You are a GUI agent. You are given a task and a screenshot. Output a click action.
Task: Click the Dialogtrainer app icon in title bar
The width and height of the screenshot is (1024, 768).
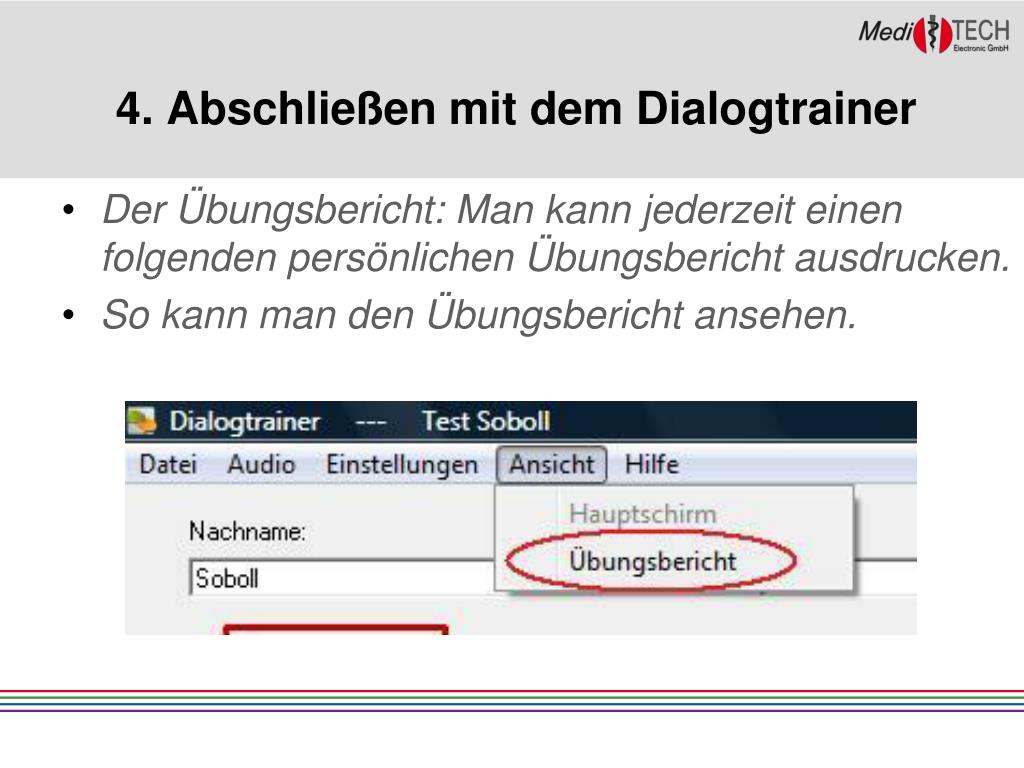coord(142,421)
